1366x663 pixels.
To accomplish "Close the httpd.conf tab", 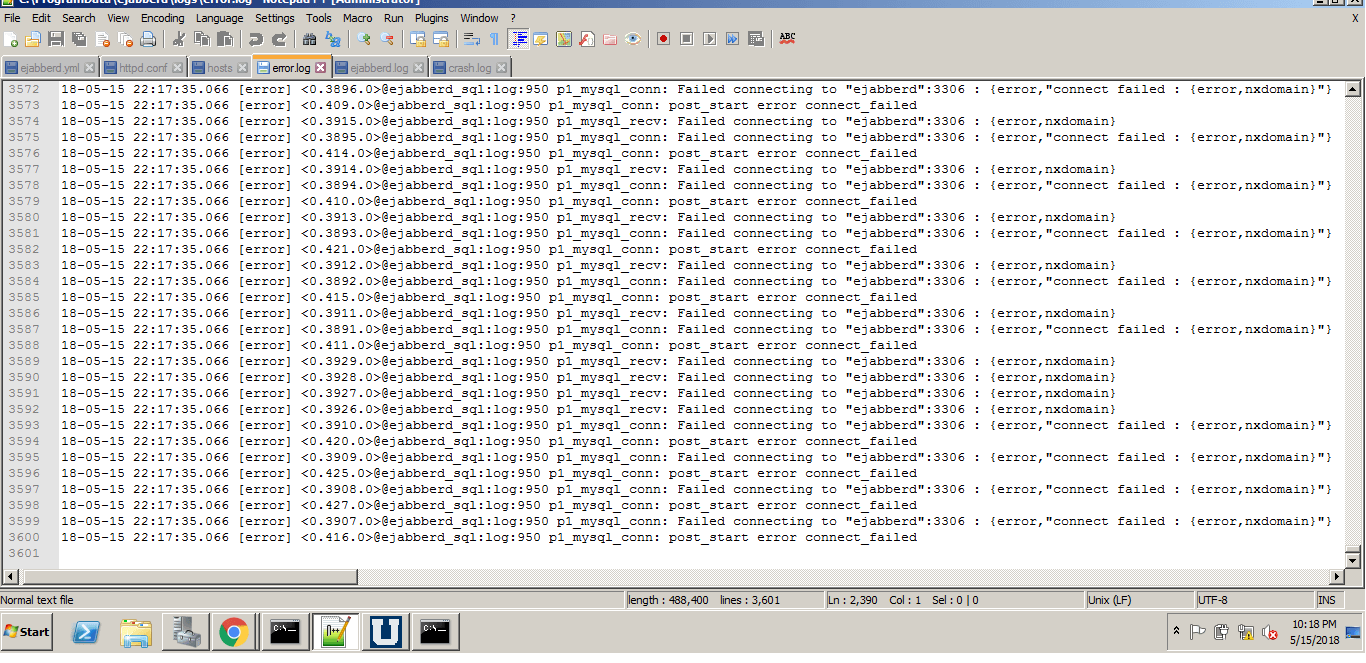I will [177, 68].
